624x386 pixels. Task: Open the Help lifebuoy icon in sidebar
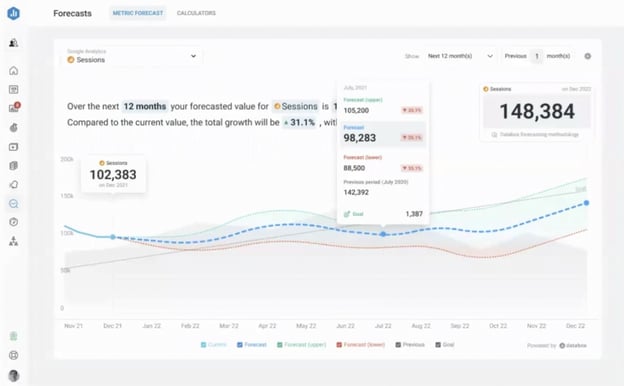pyautogui.click(x=14, y=355)
